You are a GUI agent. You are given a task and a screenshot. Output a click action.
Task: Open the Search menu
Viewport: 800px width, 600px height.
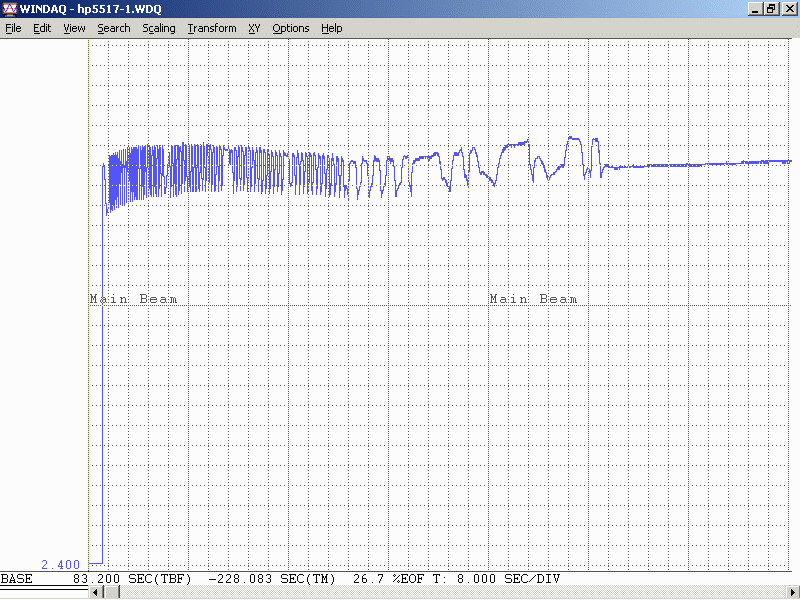click(114, 28)
